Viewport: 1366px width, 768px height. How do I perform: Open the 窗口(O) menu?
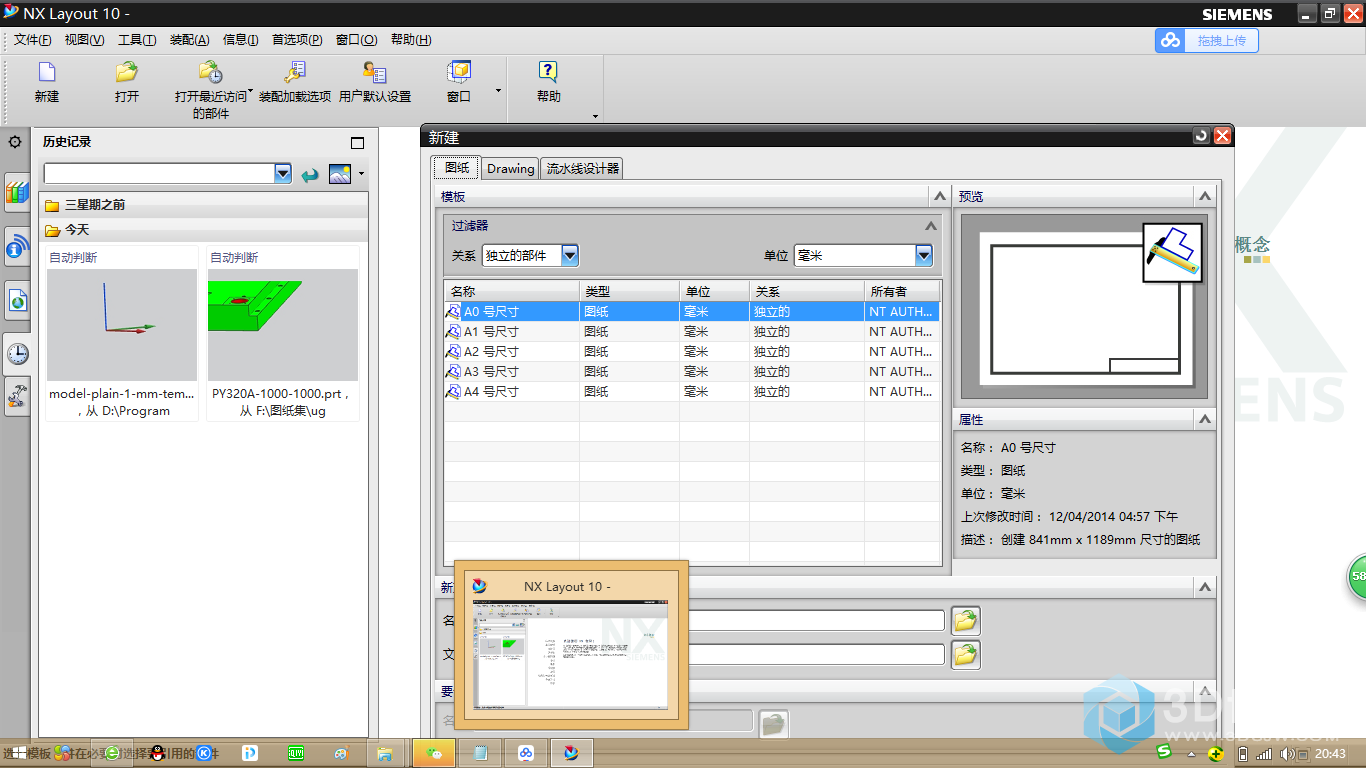tap(356, 40)
